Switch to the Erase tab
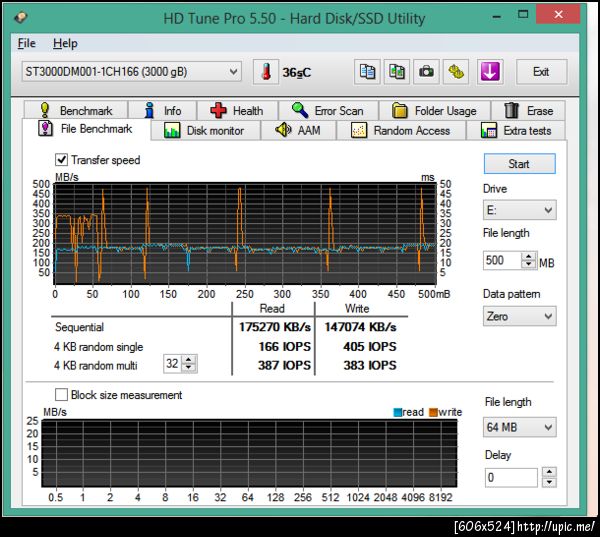Image resolution: width=600 pixels, height=537 pixels. (x=528, y=111)
